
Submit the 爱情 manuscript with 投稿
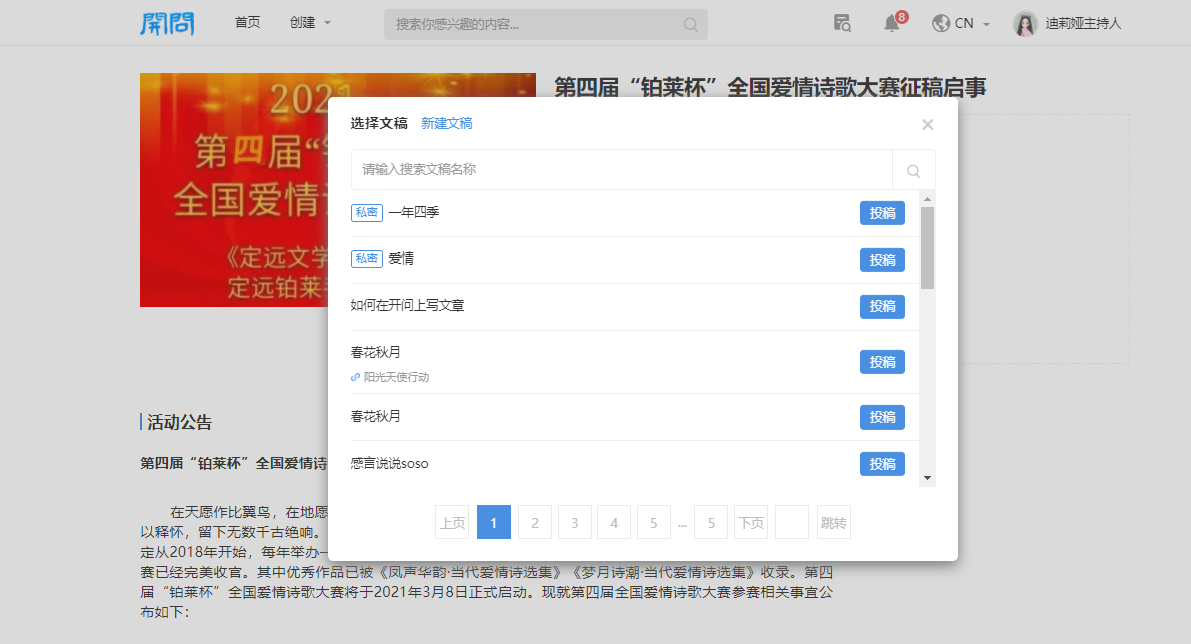[x=883, y=260]
